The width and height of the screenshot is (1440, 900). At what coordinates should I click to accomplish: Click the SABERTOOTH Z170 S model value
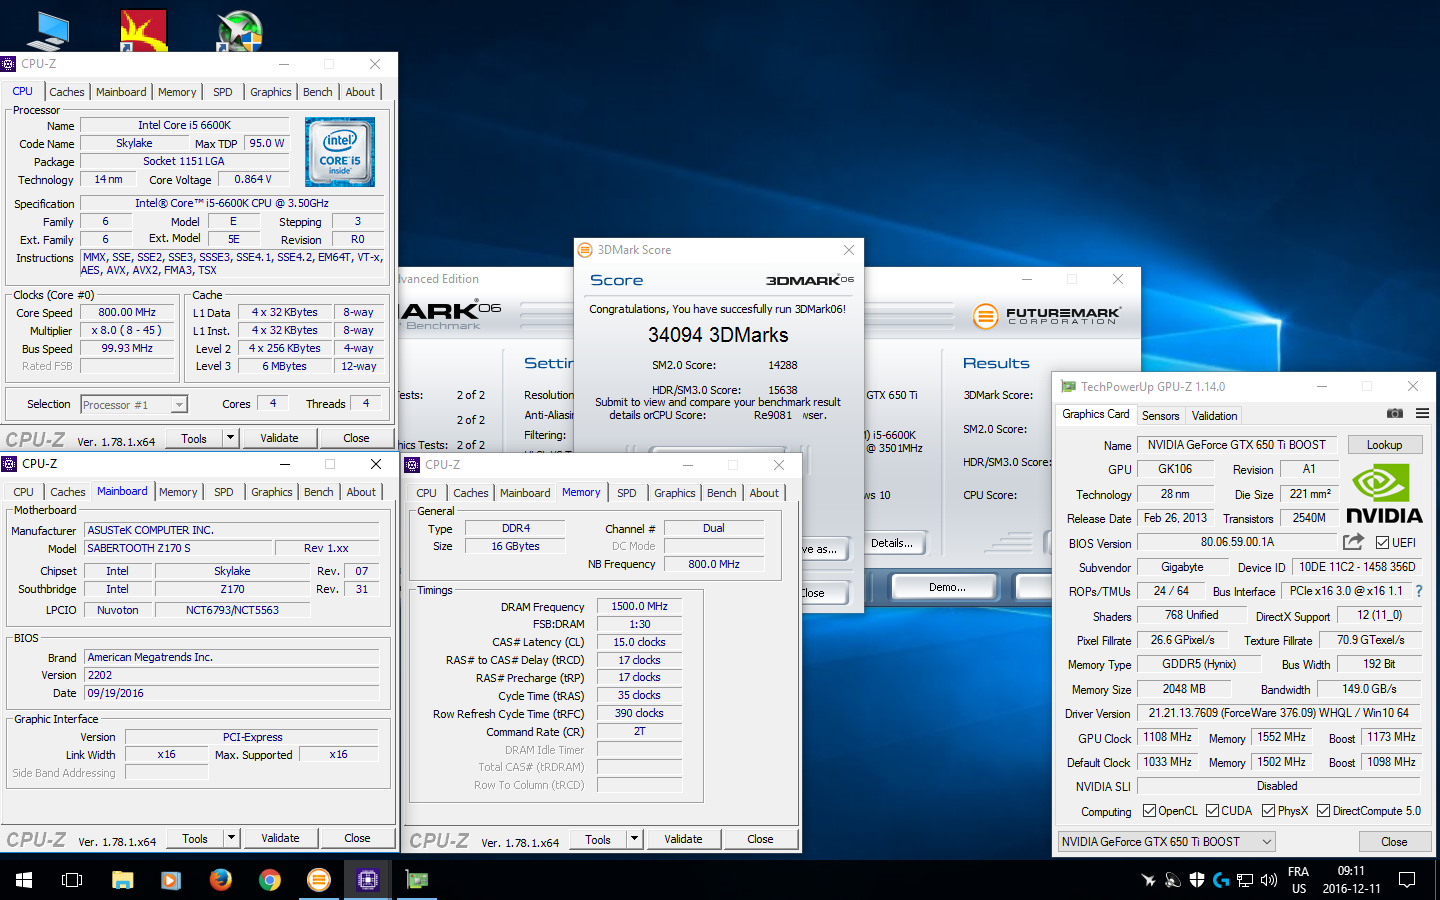click(179, 548)
